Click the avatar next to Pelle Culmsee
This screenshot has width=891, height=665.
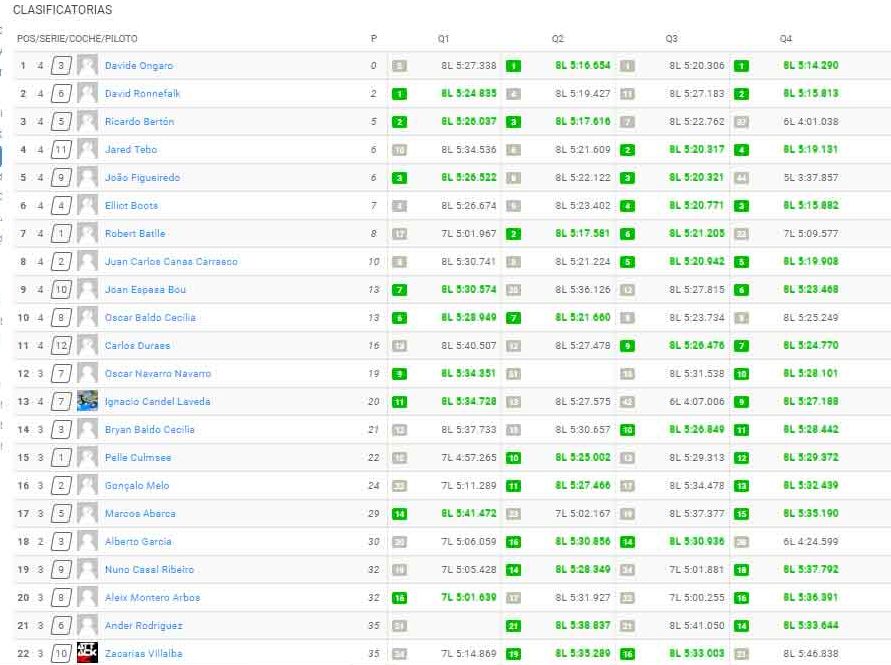pyautogui.click(x=87, y=458)
